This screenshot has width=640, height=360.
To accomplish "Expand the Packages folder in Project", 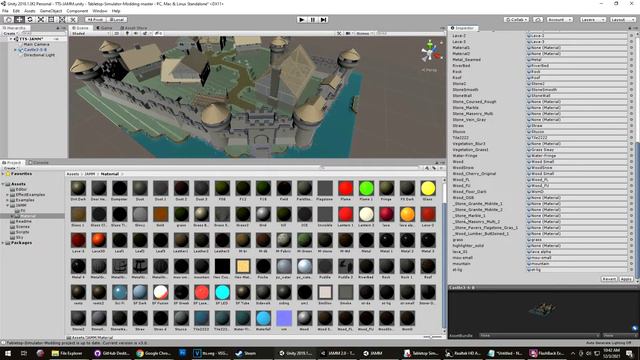I will click(x=3, y=243).
